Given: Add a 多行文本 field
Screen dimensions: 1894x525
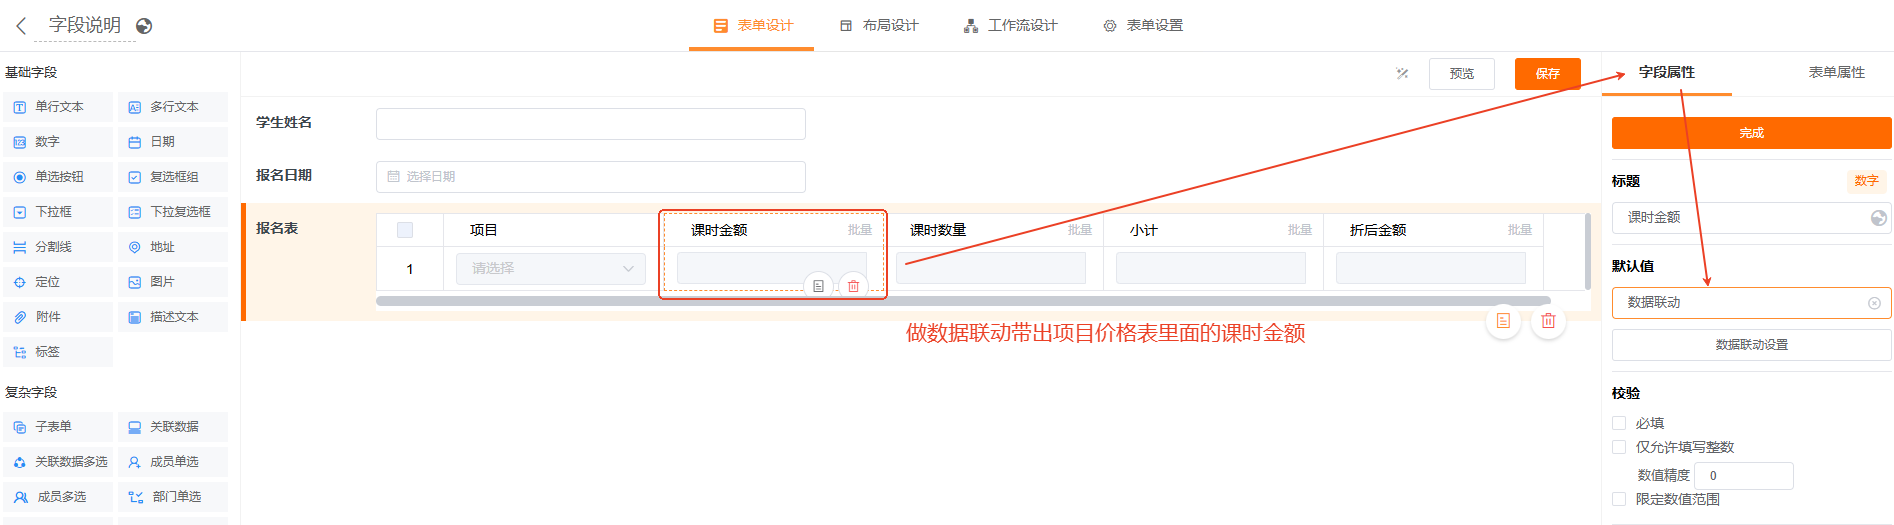Looking at the screenshot, I should coord(173,107).
